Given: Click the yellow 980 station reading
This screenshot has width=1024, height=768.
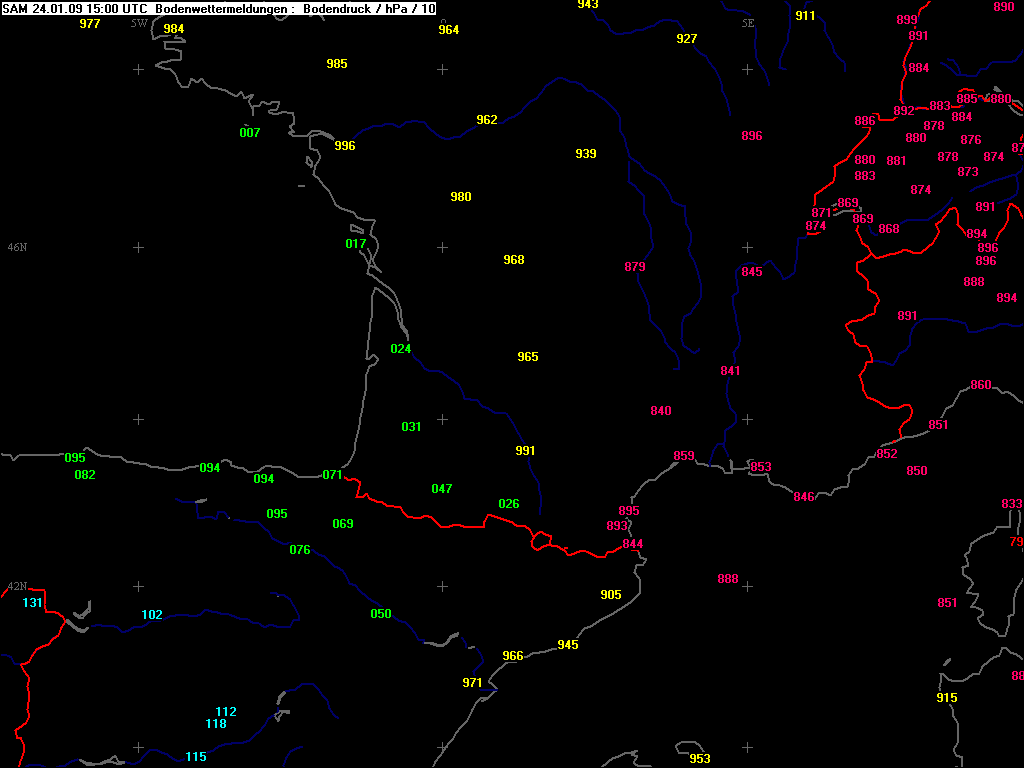Looking at the screenshot, I should (x=461, y=197).
